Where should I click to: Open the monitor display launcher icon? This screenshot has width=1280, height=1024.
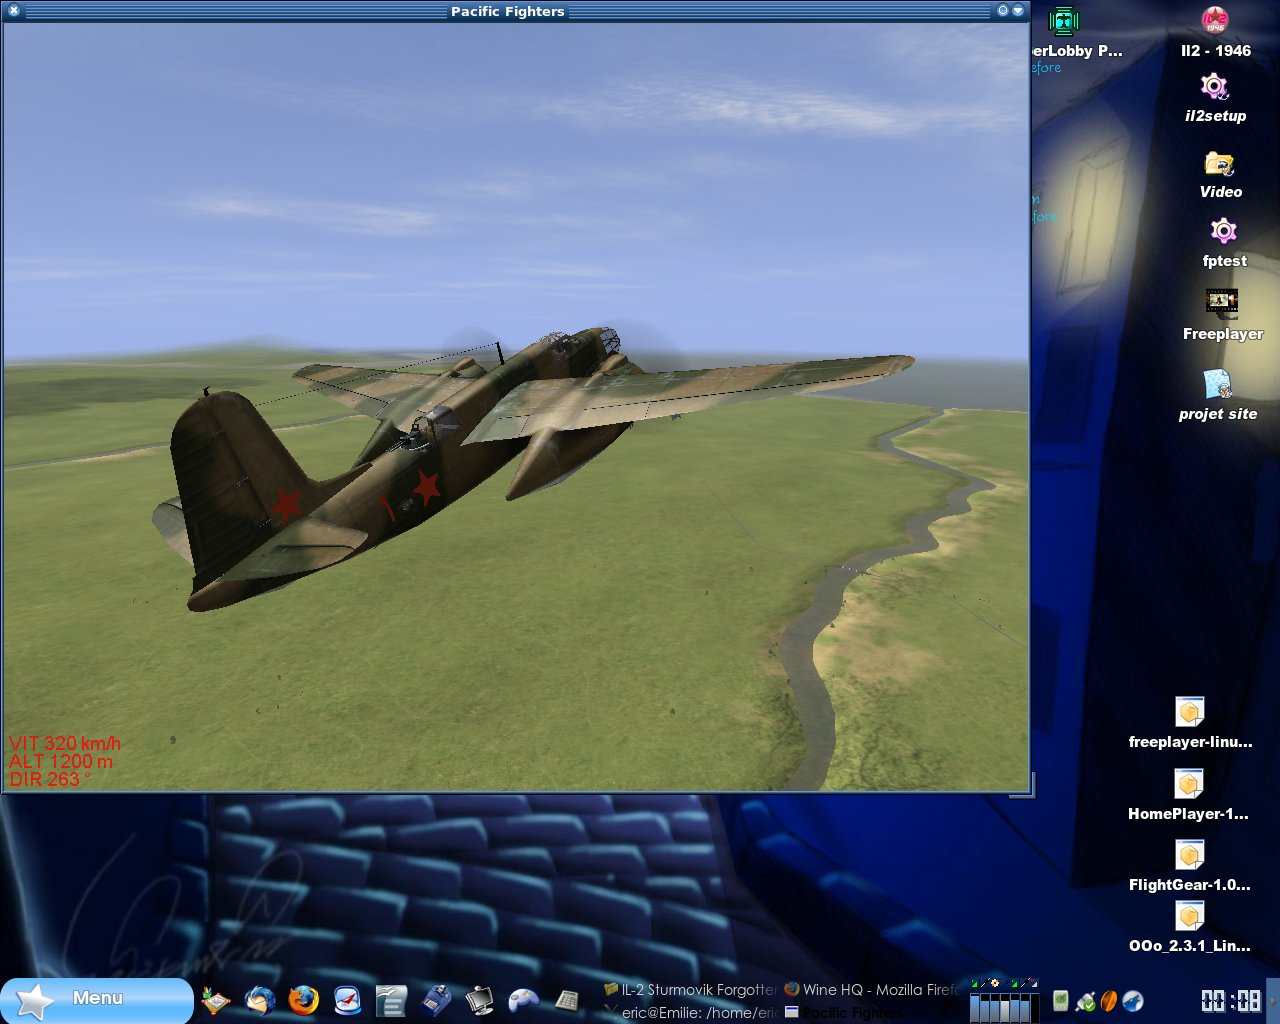[x=480, y=1000]
